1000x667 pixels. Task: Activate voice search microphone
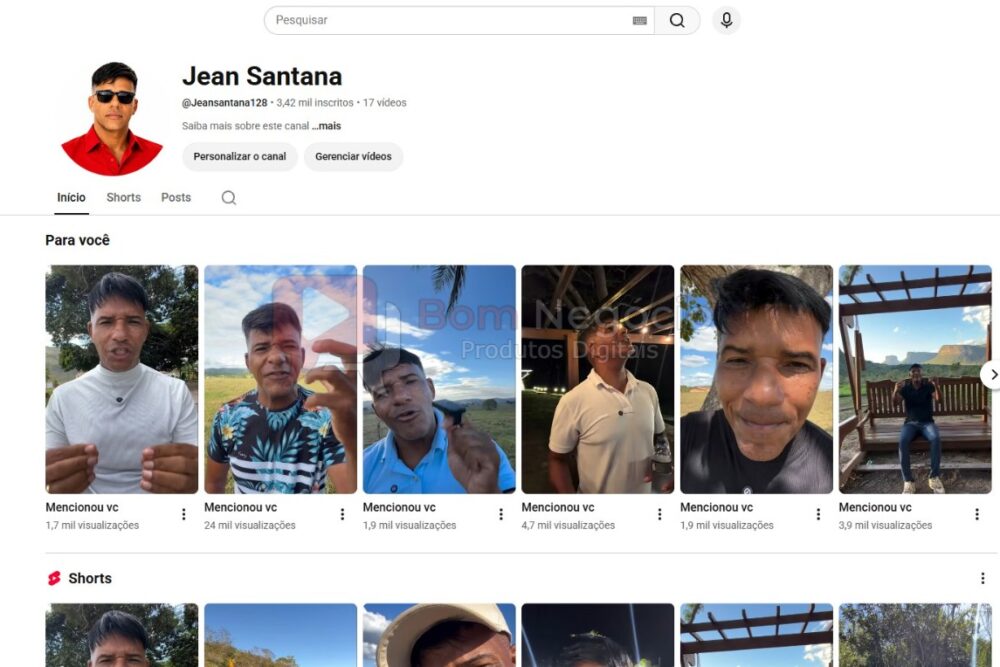(726, 20)
